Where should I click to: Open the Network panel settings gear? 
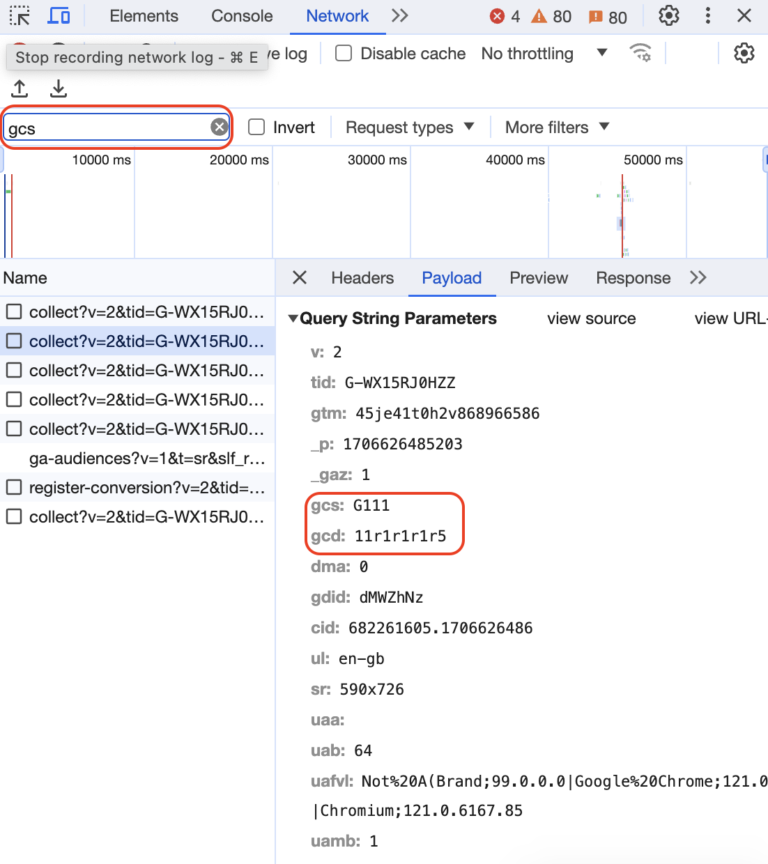point(744,54)
